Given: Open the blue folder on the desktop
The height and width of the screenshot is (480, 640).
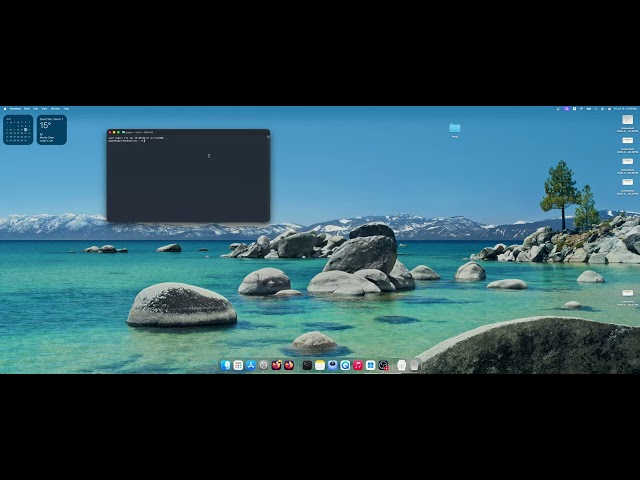Looking at the screenshot, I should pyautogui.click(x=455, y=128).
